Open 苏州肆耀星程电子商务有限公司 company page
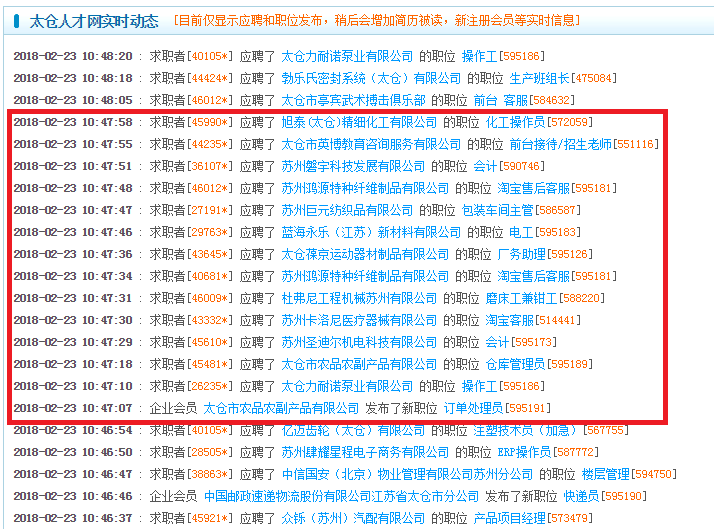 coord(365,452)
